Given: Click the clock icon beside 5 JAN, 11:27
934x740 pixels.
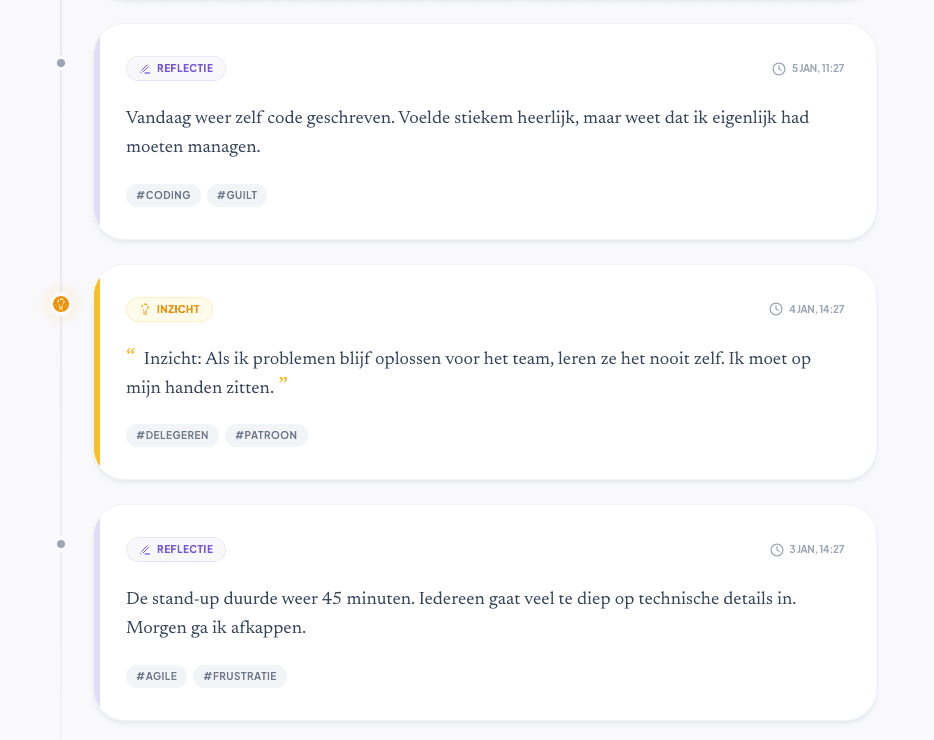Looking at the screenshot, I should tap(777, 68).
